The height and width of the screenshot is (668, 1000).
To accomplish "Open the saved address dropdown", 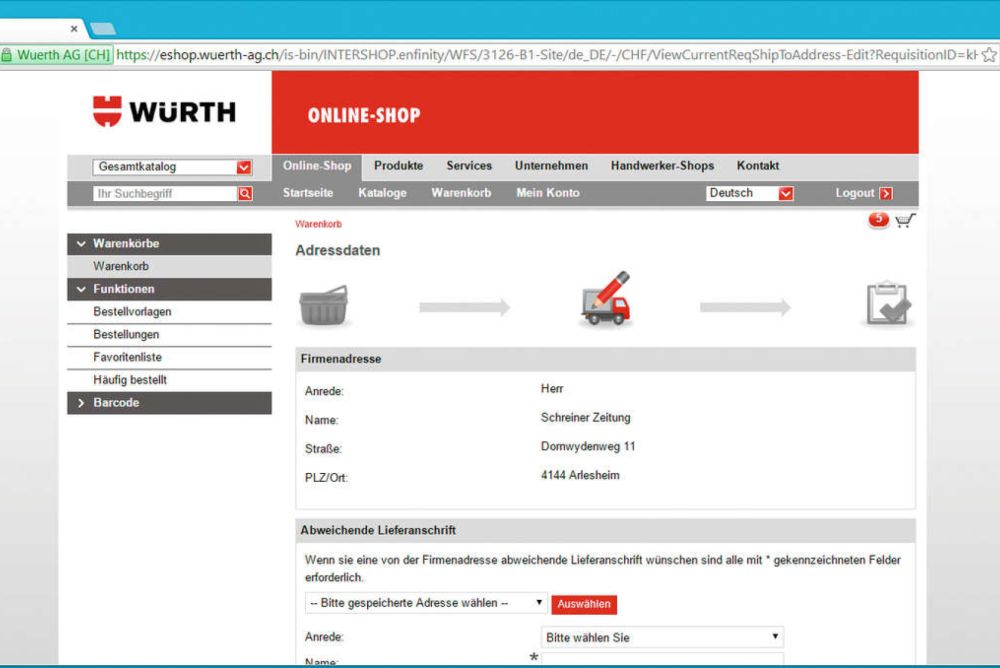I will (x=426, y=603).
